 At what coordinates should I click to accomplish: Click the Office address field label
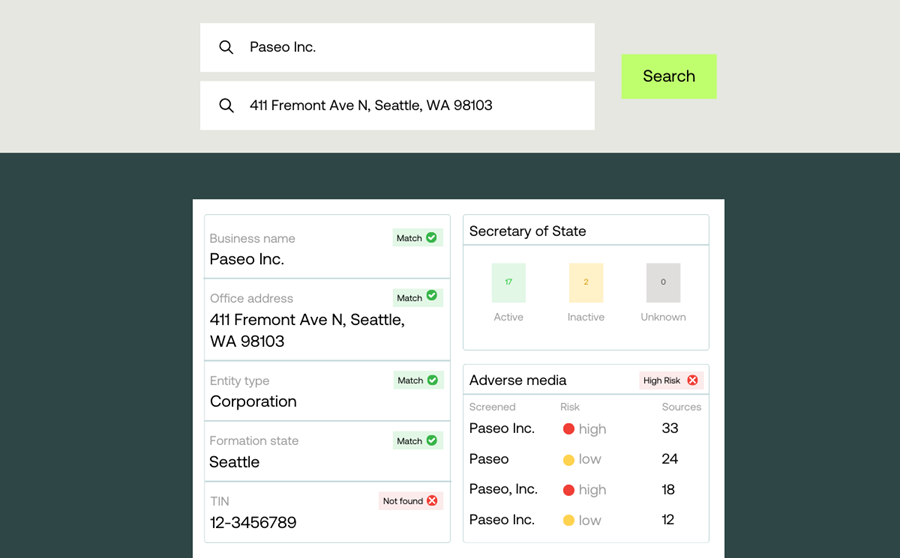click(251, 299)
